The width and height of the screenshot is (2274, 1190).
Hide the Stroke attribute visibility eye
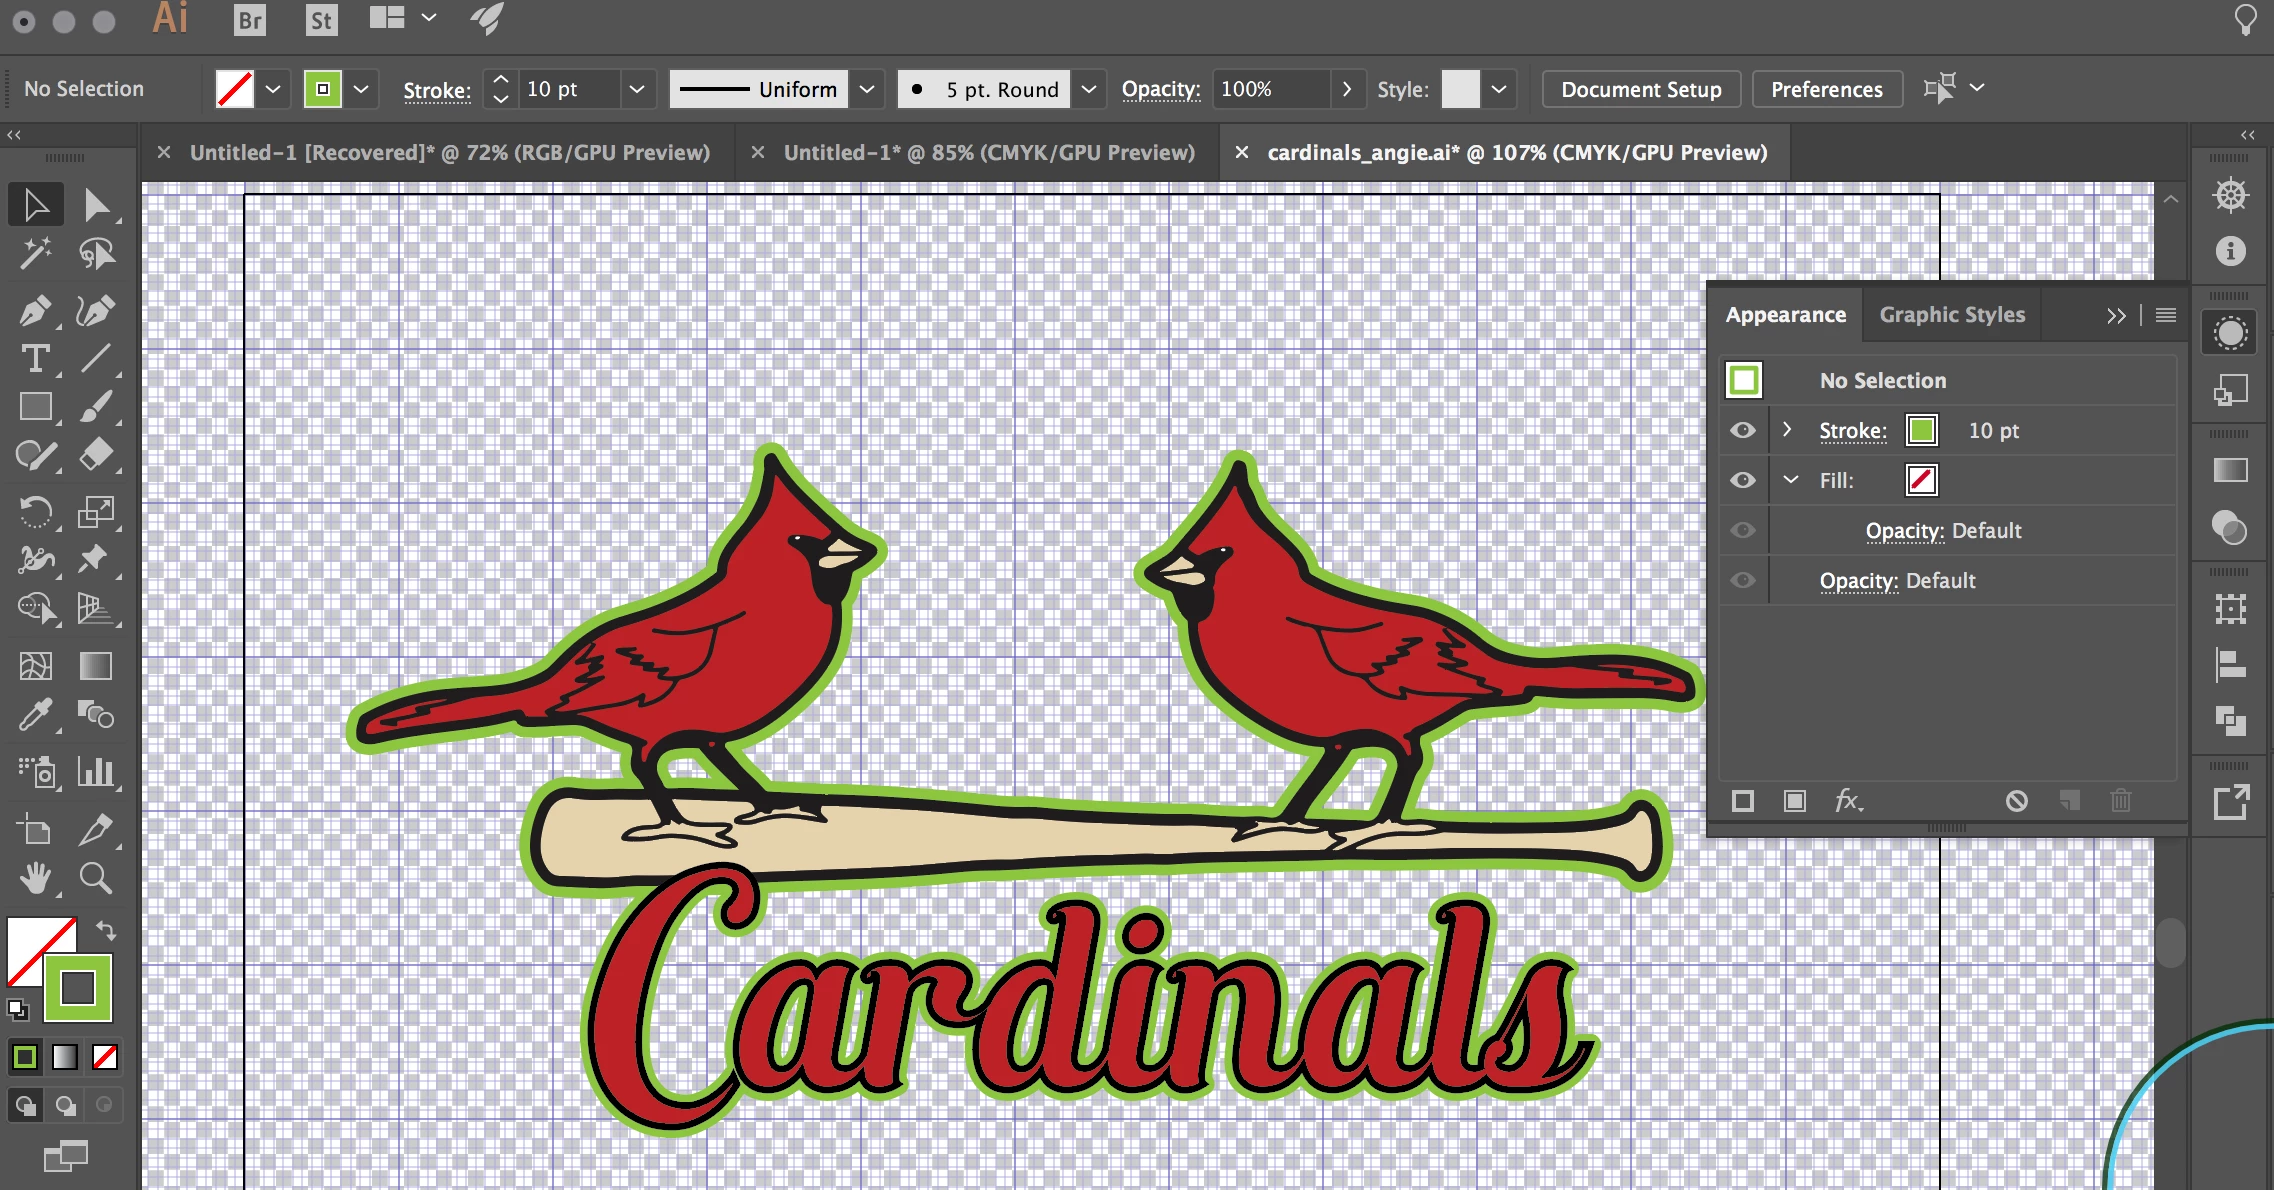[x=1743, y=430]
